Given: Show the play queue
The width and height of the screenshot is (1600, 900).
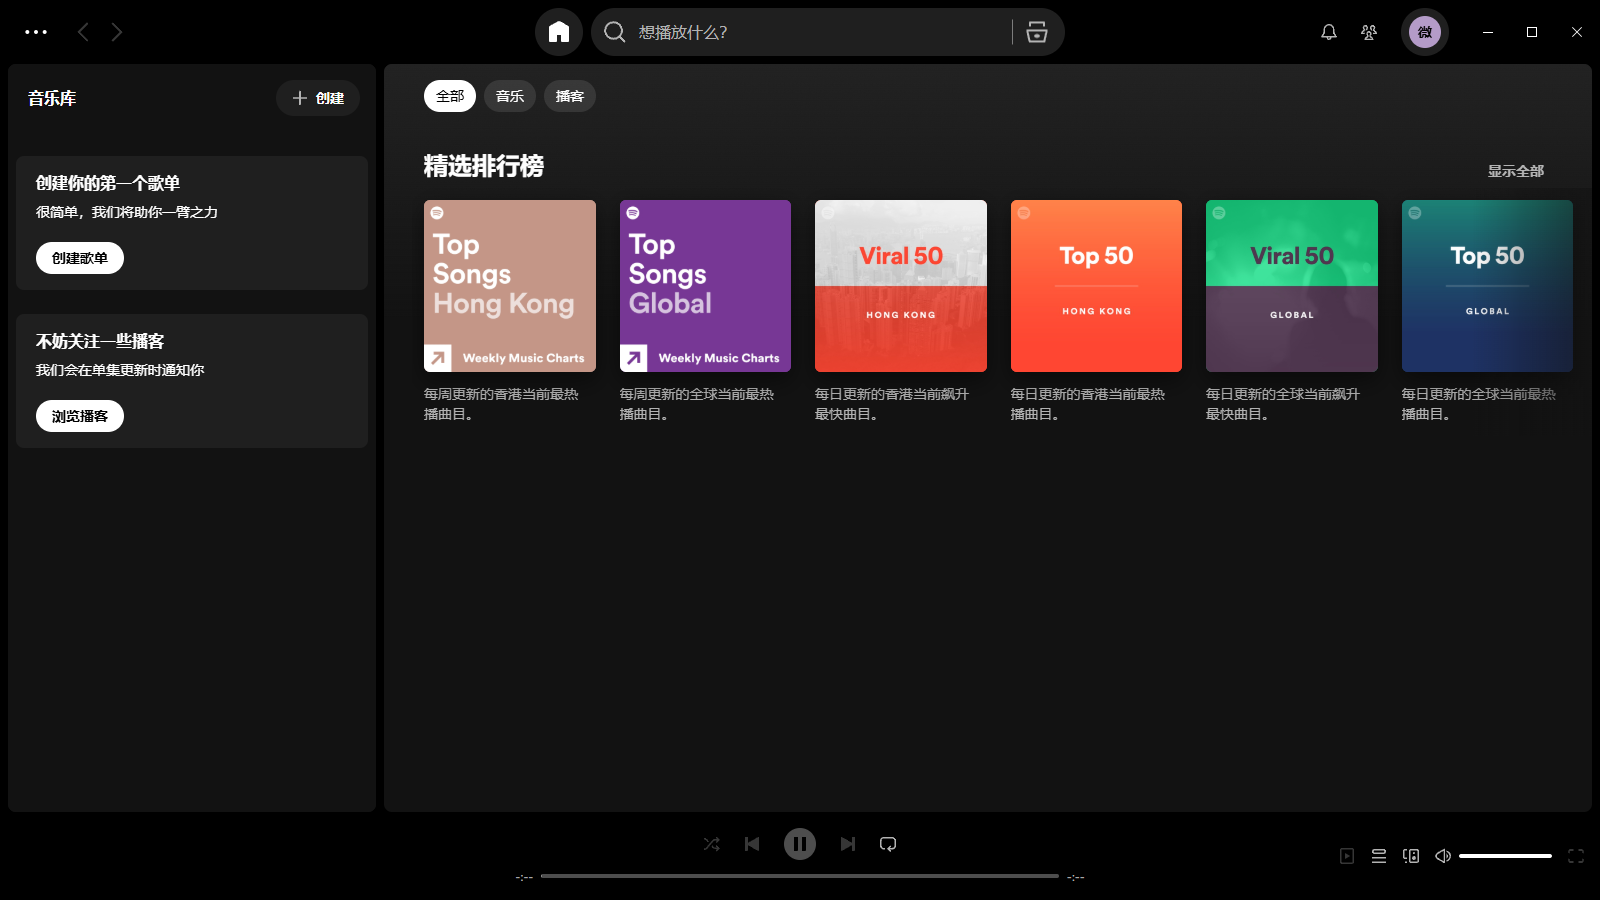Looking at the screenshot, I should tap(1378, 856).
